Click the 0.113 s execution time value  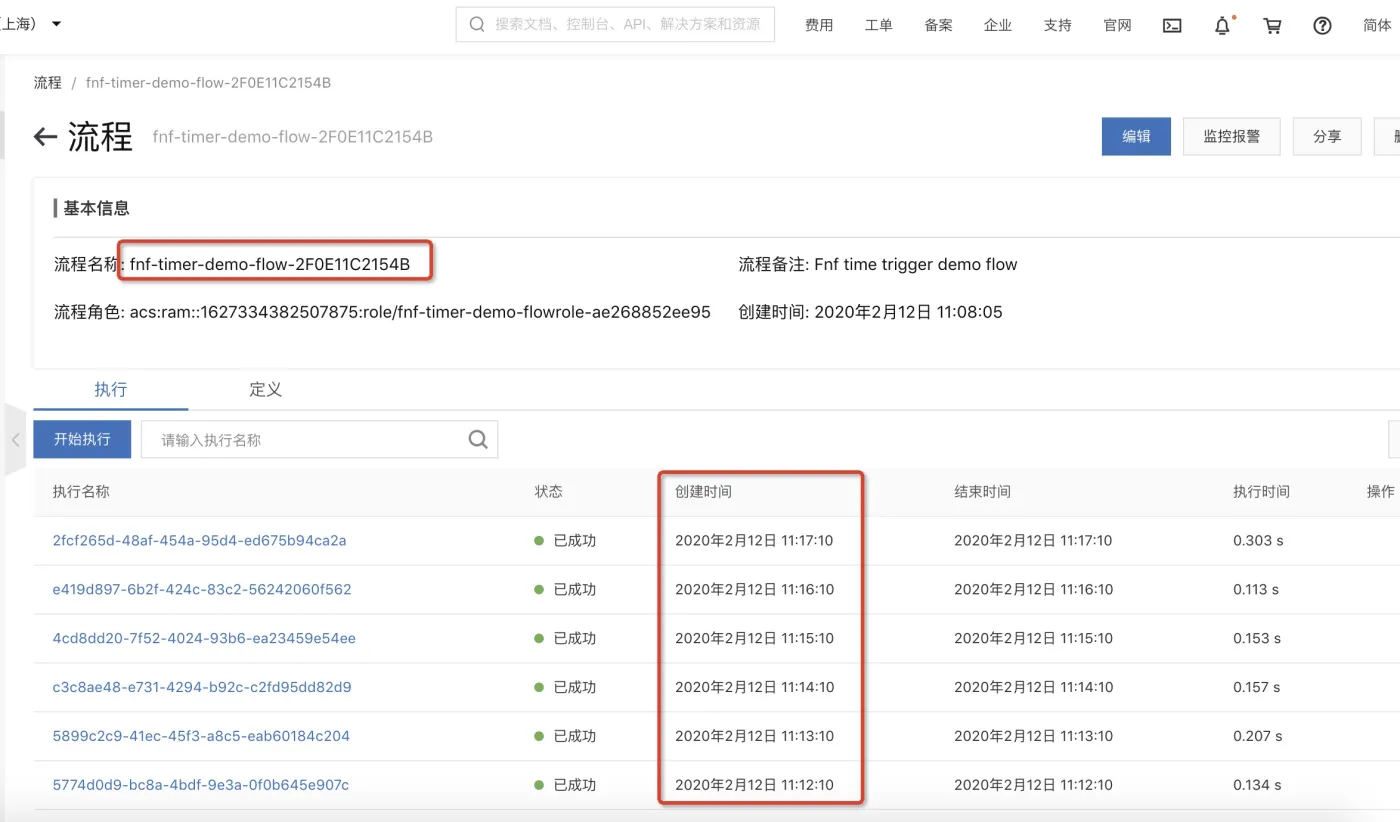pos(1256,590)
